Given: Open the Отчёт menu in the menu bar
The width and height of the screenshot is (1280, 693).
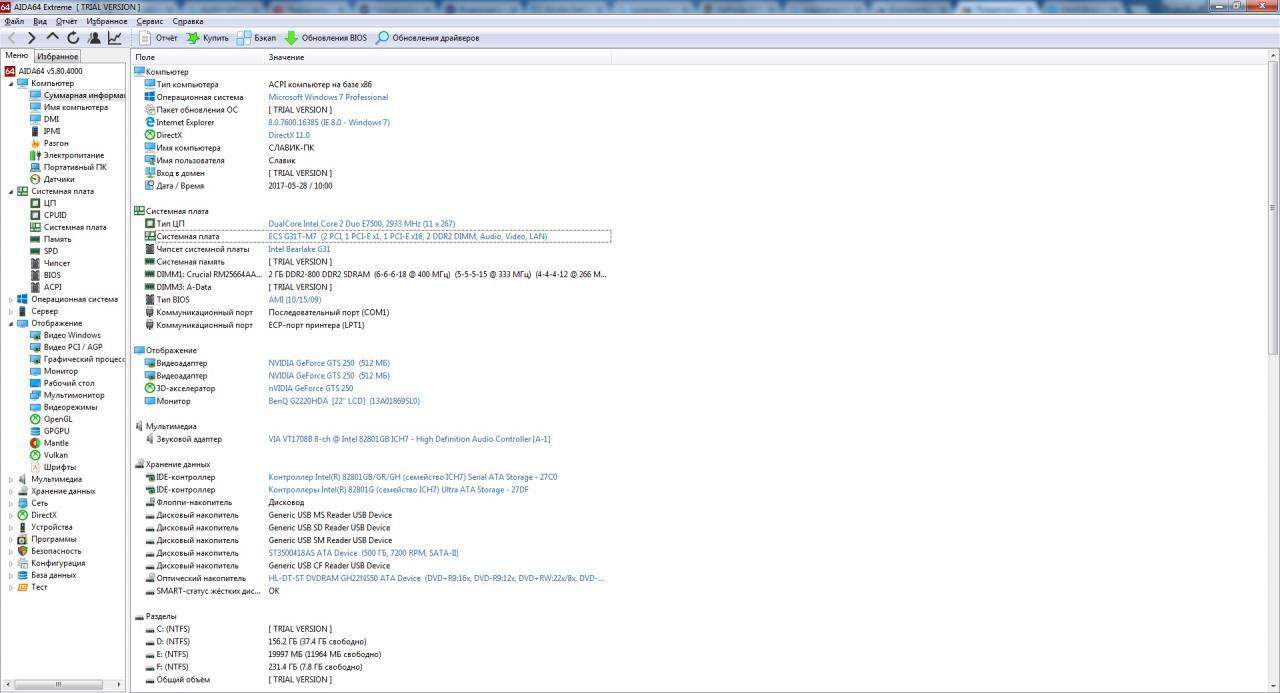Looking at the screenshot, I should (67, 21).
